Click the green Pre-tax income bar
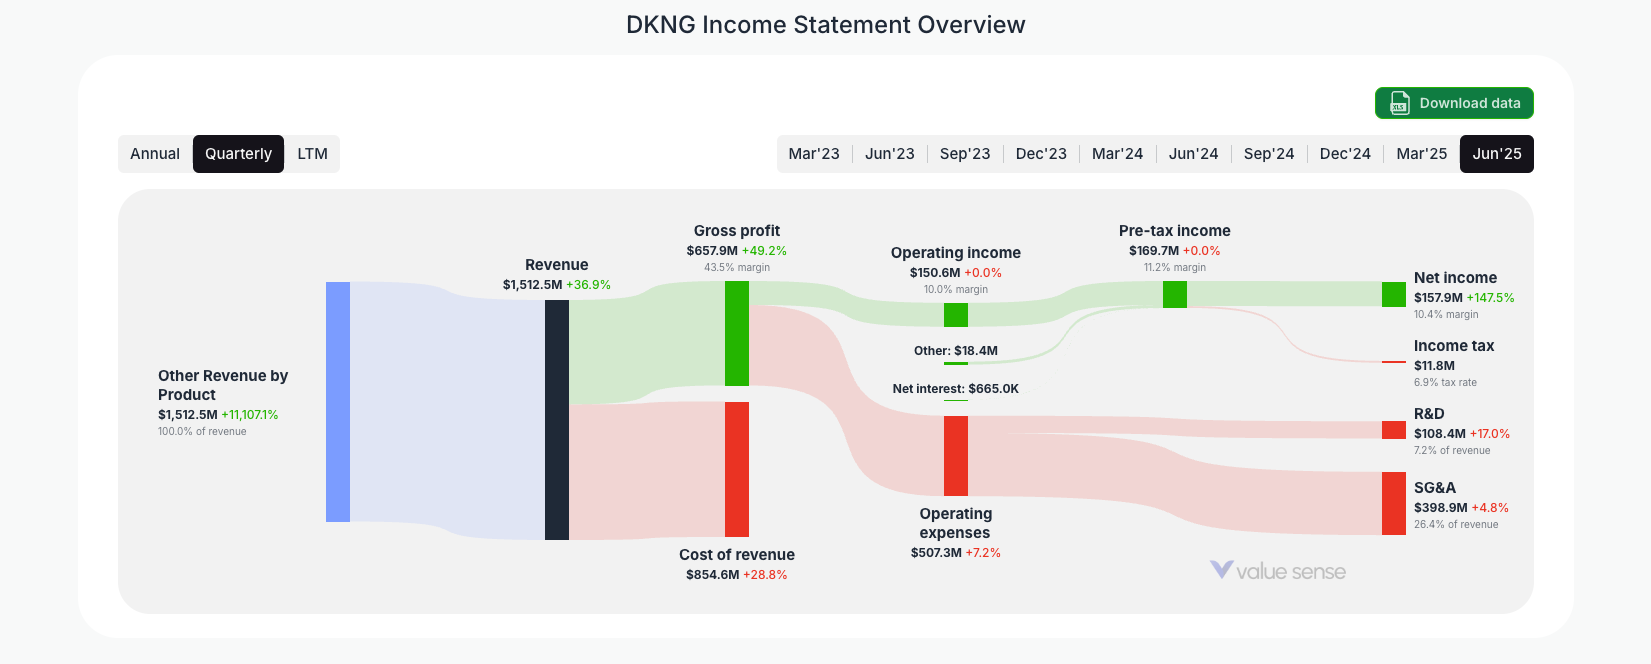This screenshot has height=664, width=1651. [x=1175, y=294]
